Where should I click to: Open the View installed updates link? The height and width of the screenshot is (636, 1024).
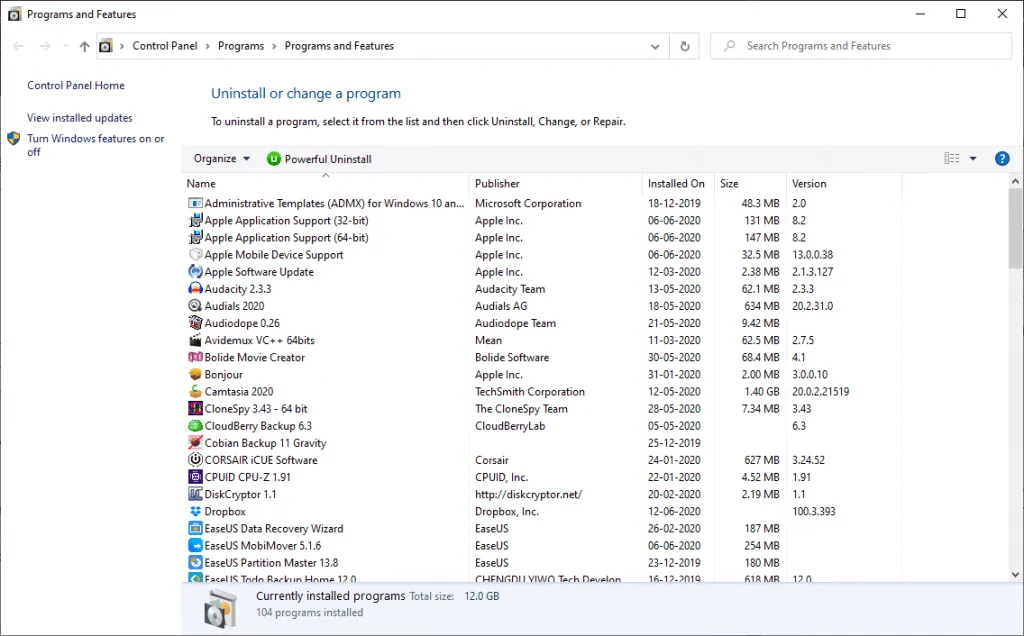(80, 118)
